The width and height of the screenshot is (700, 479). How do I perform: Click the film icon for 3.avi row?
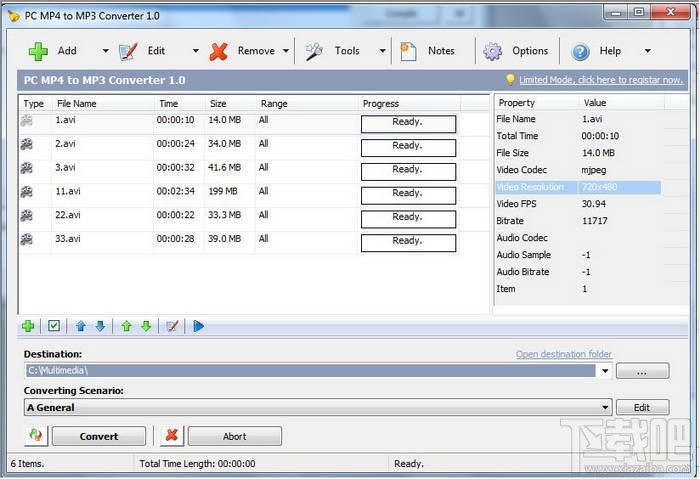click(27, 168)
